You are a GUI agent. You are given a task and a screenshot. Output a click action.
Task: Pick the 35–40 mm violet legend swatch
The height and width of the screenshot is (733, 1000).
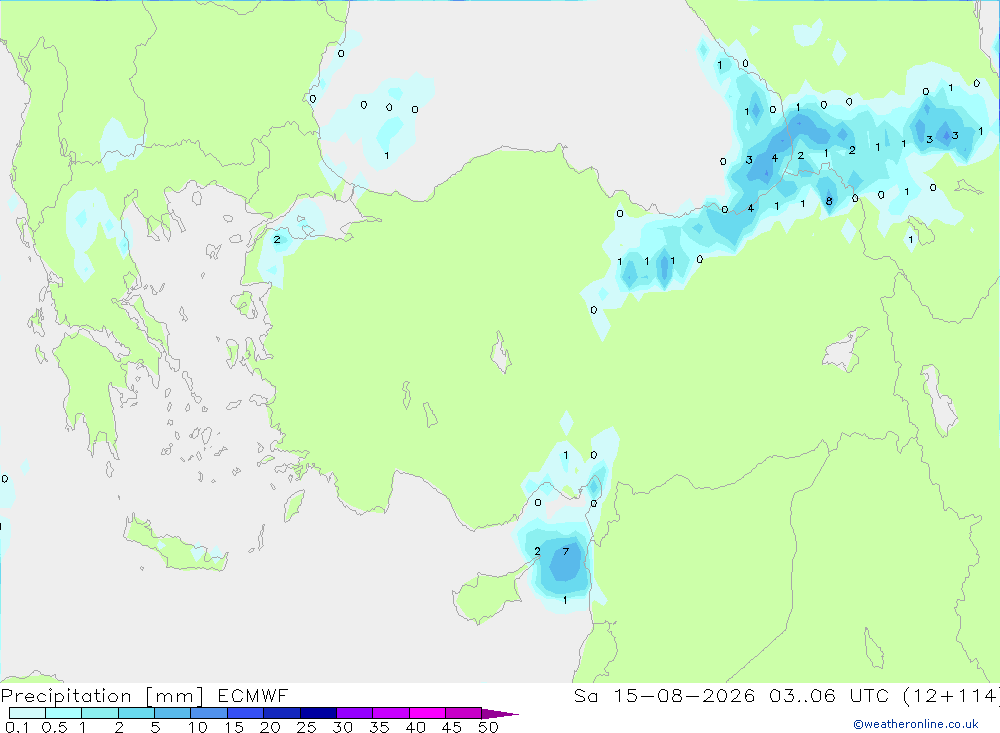[x=390, y=713]
